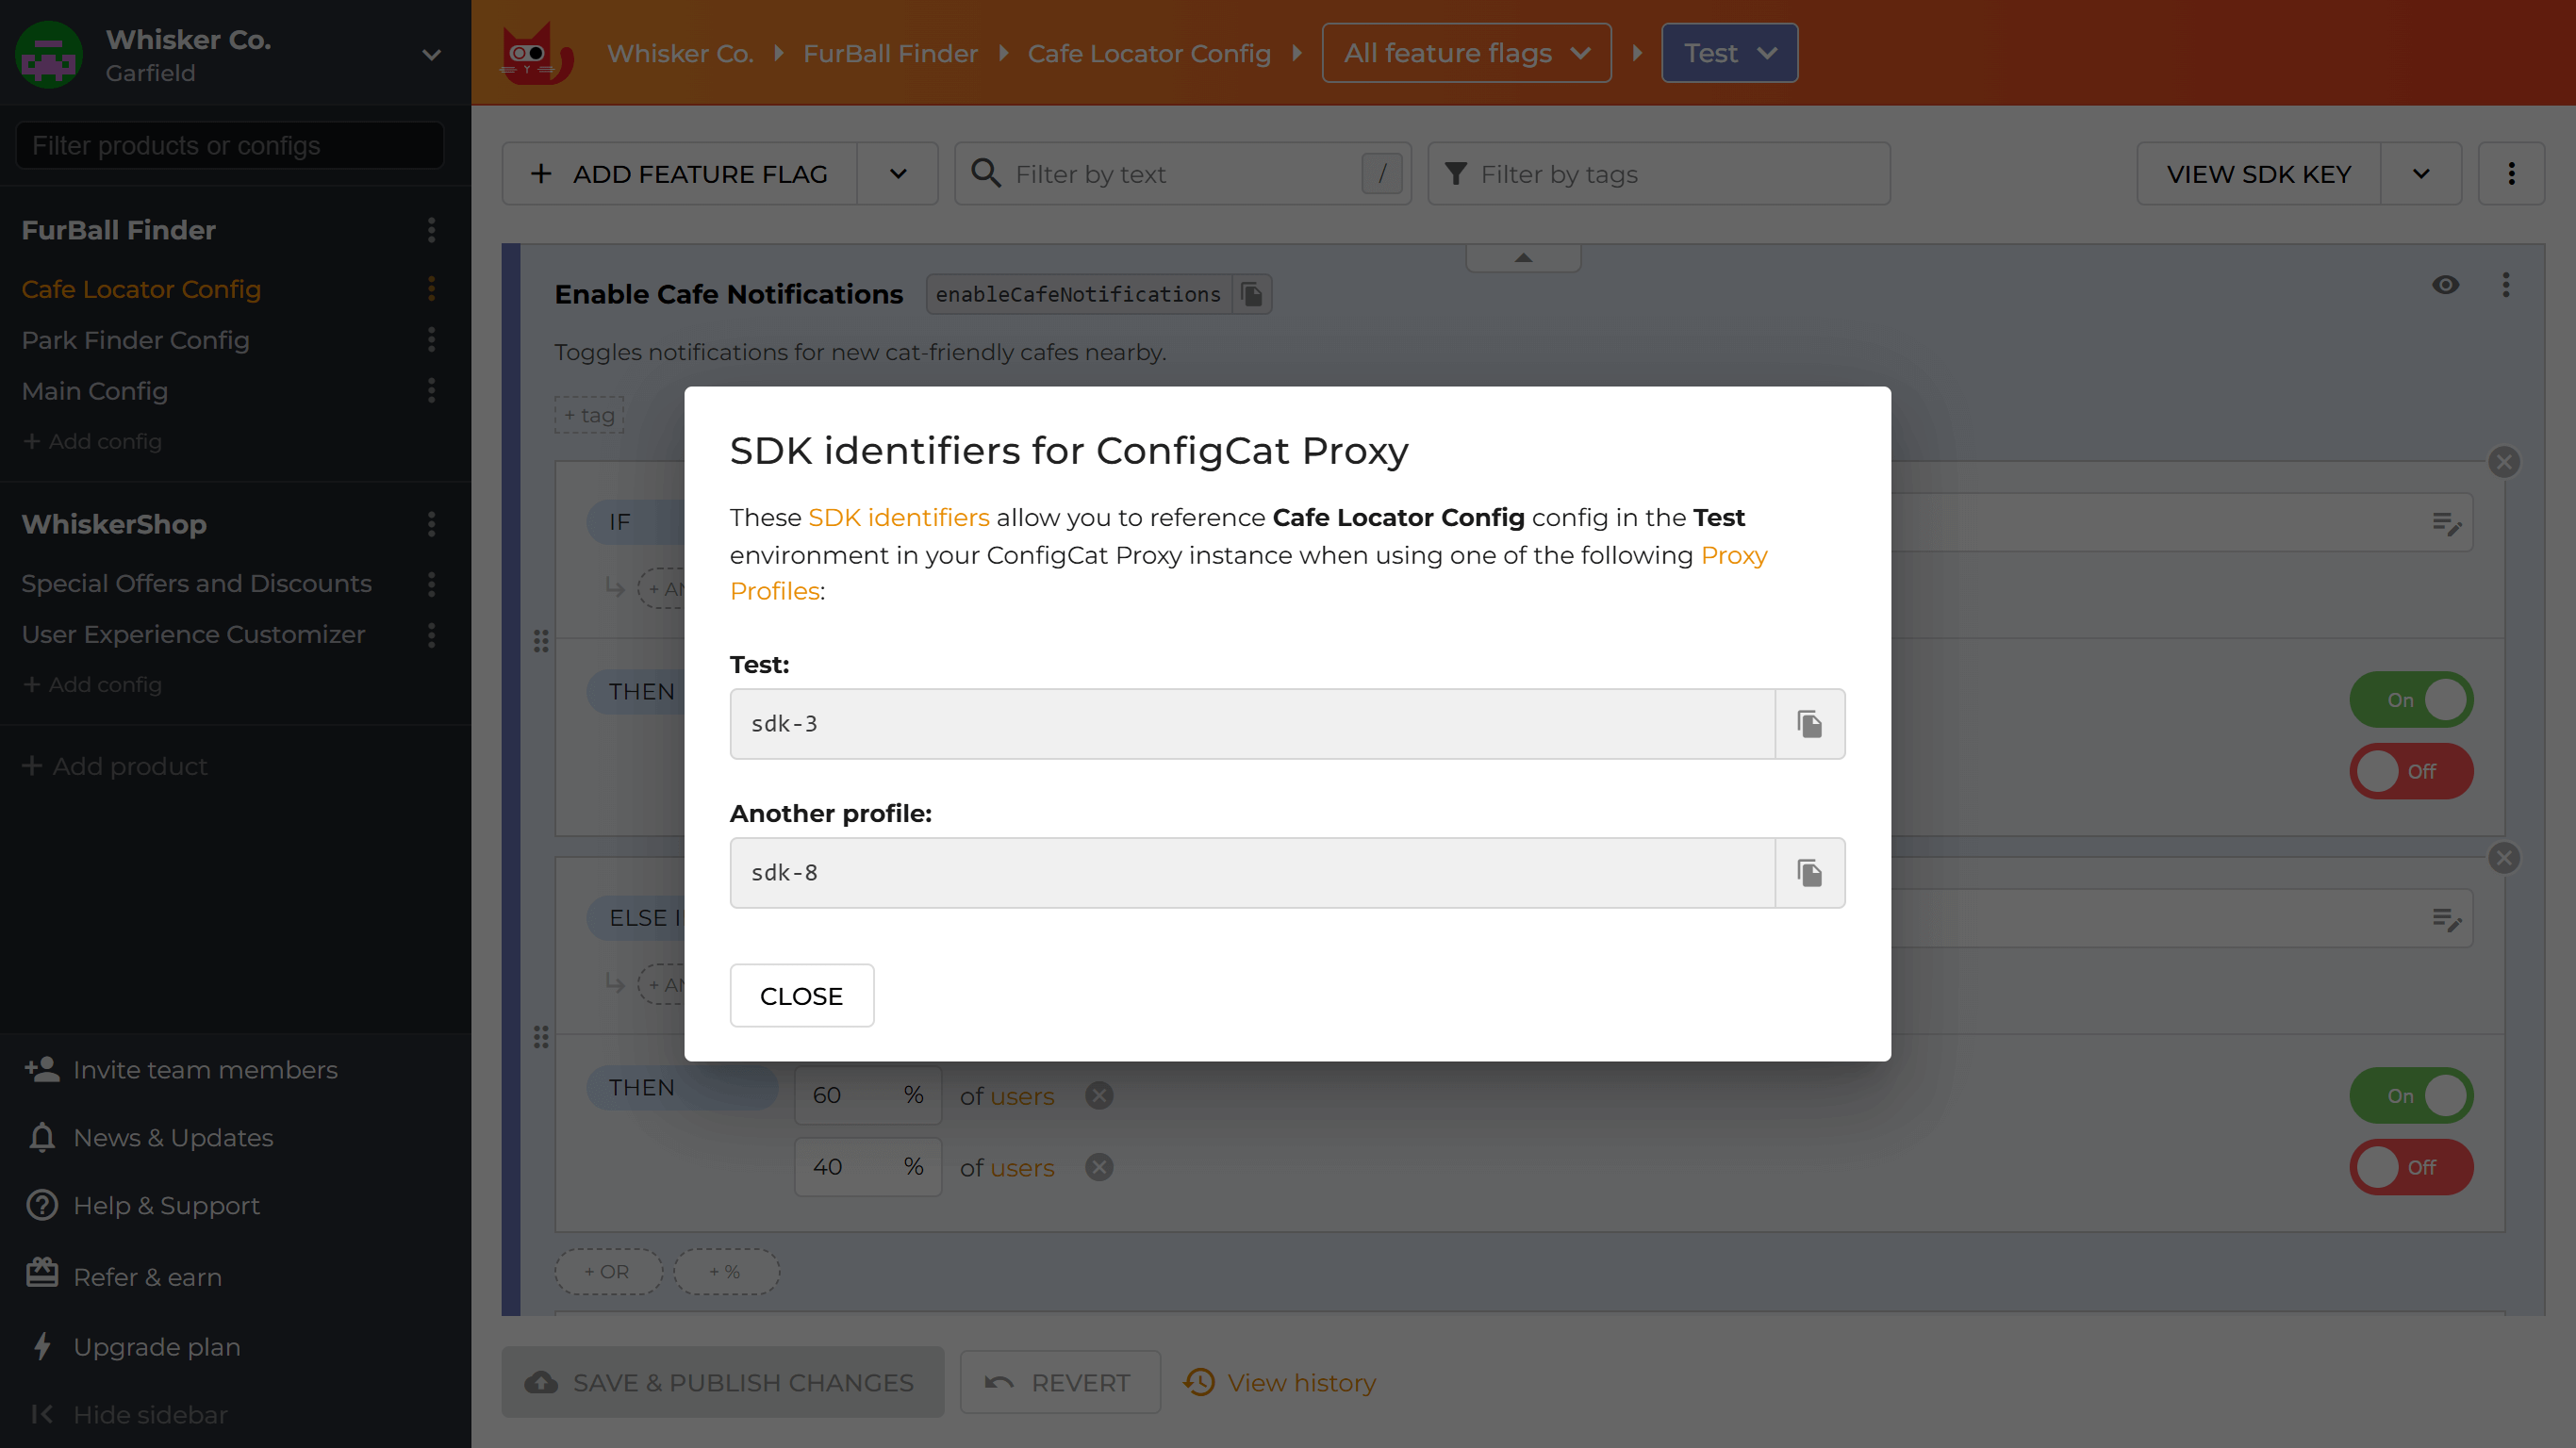Screen dimensions: 2576x1448
Task: Click the View history clock icon
Action: click(x=1199, y=1381)
